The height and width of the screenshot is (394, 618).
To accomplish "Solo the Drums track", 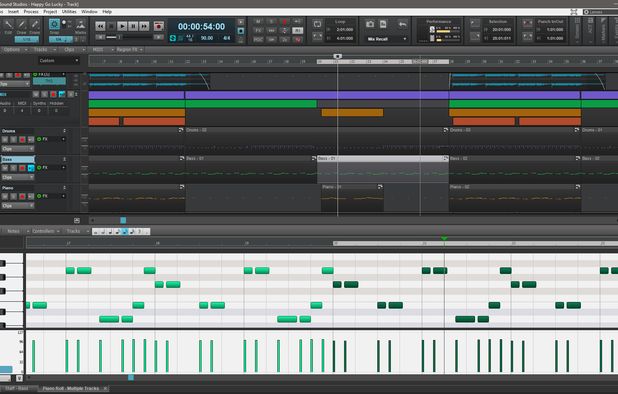I will tap(13, 139).
